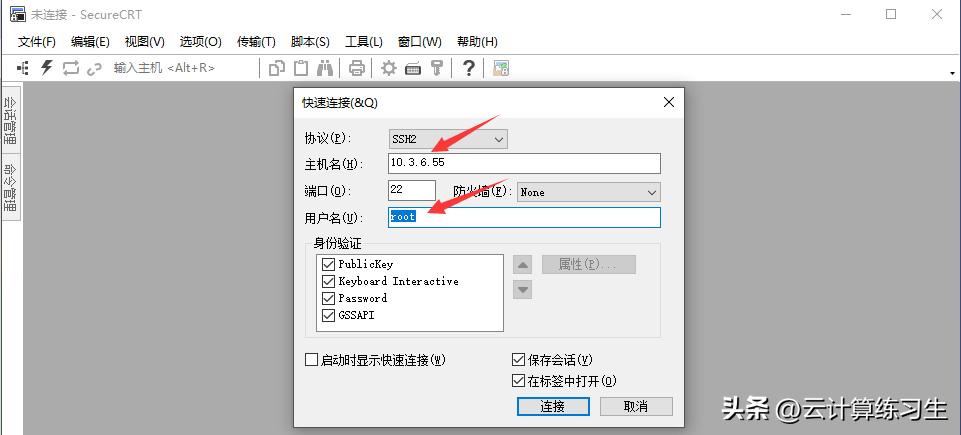
Task: Enable 启动时显示快速连接 checkbox
Action: click(x=312, y=360)
